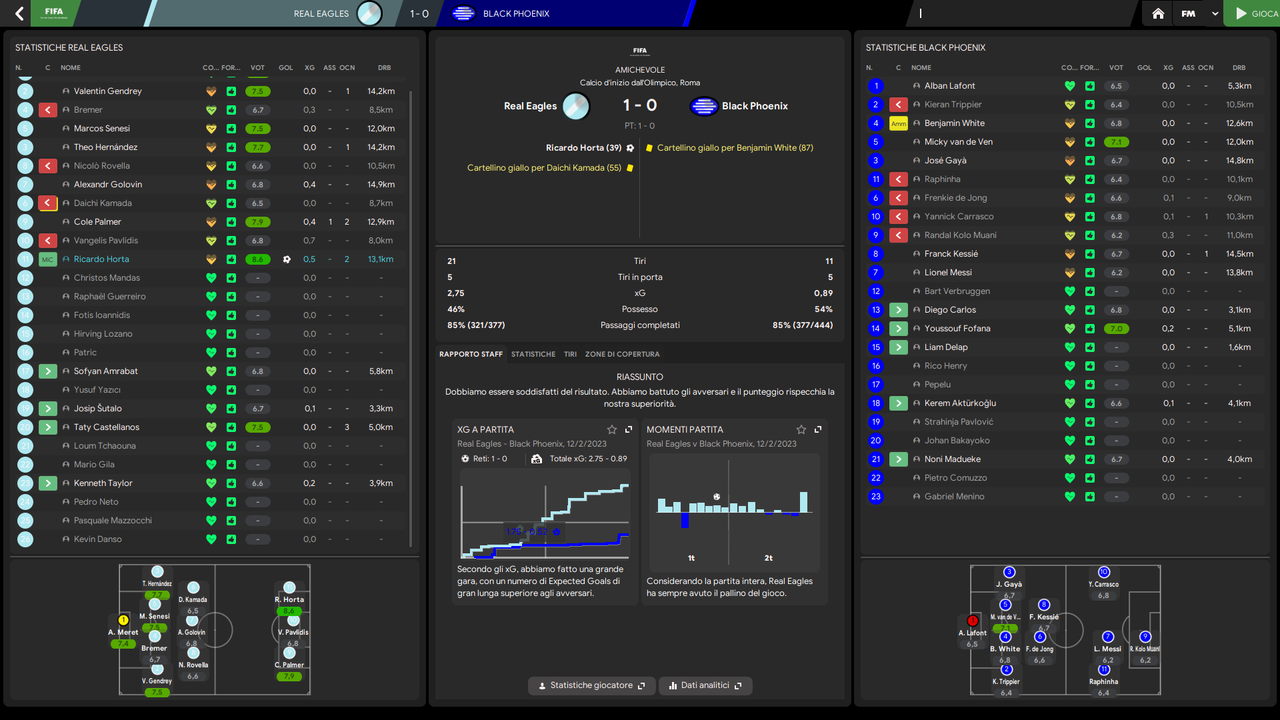The image size is (1280, 720).
Task: Click the green sub-on icon beside Diego Carlos
Action: point(898,310)
